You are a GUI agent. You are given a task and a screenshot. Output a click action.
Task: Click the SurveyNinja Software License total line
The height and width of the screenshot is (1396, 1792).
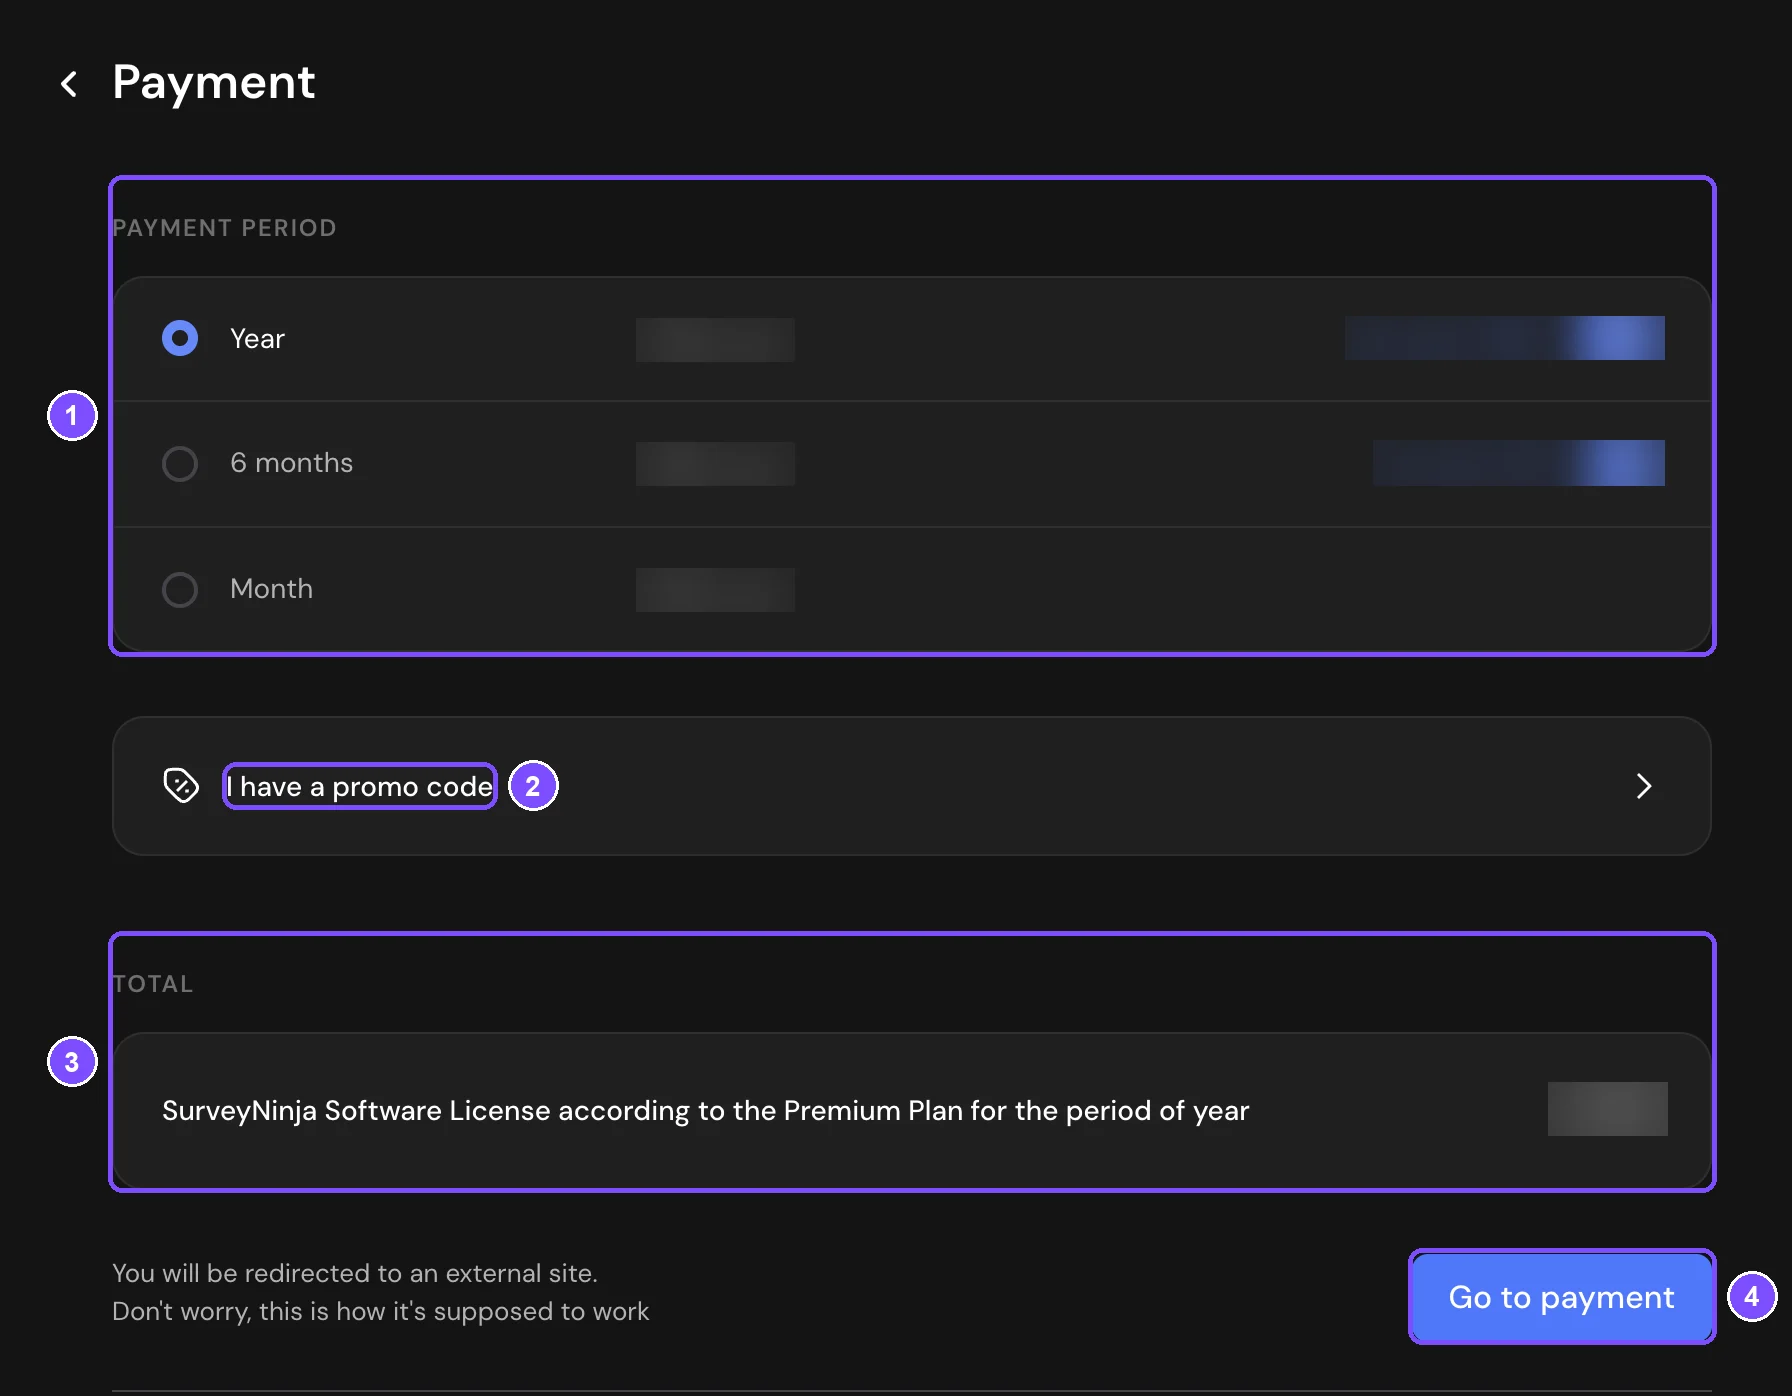(705, 1110)
